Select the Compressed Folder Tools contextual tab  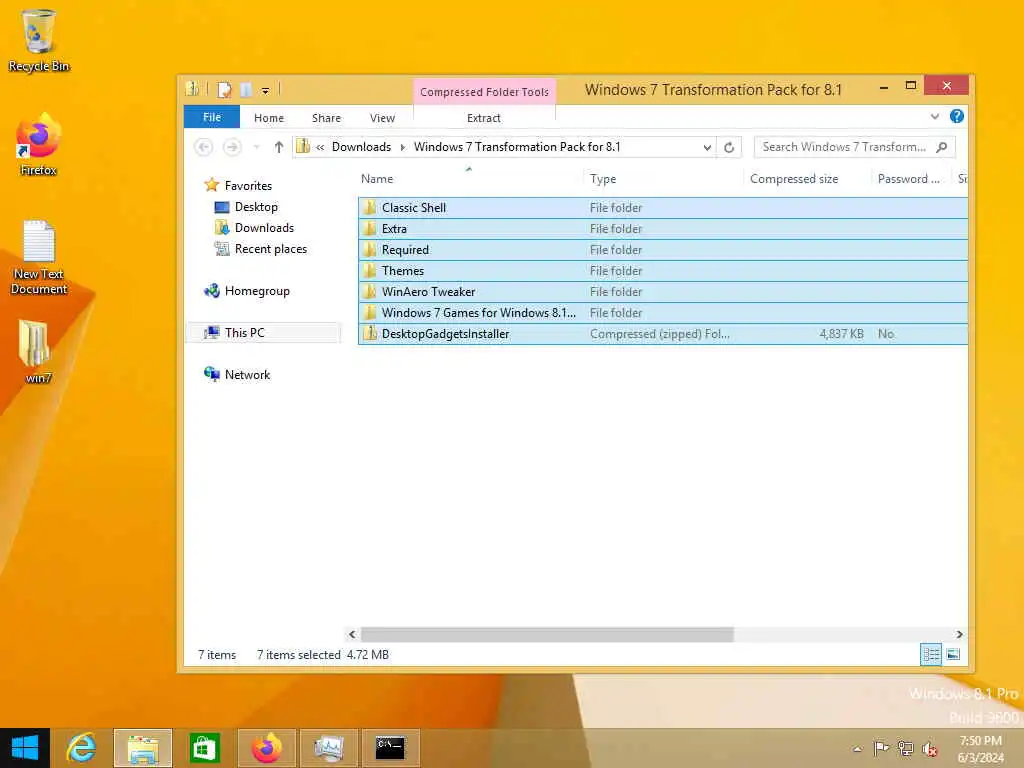484,92
